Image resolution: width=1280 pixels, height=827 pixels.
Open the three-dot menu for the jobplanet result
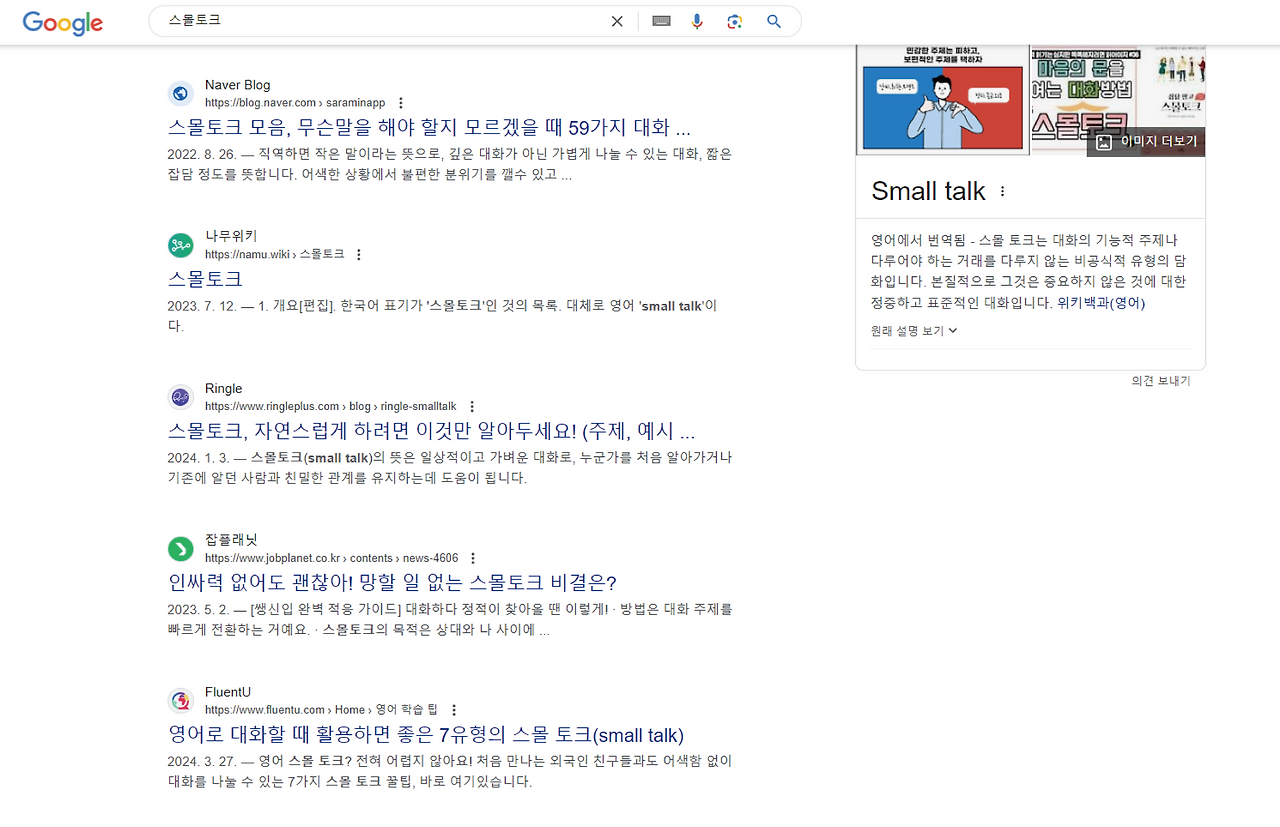point(473,558)
